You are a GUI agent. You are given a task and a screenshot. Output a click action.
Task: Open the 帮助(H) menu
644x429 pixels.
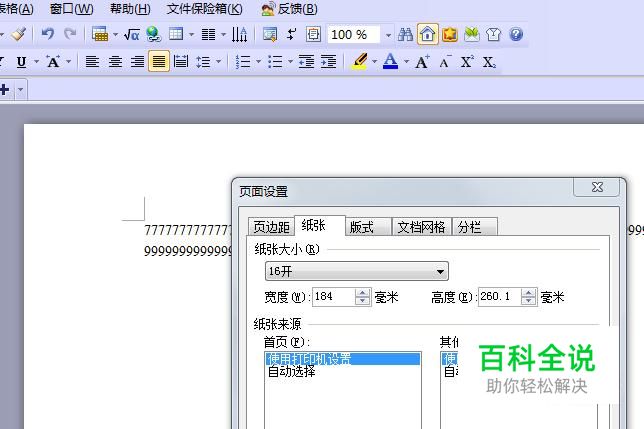pyautogui.click(x=131, y=9)
